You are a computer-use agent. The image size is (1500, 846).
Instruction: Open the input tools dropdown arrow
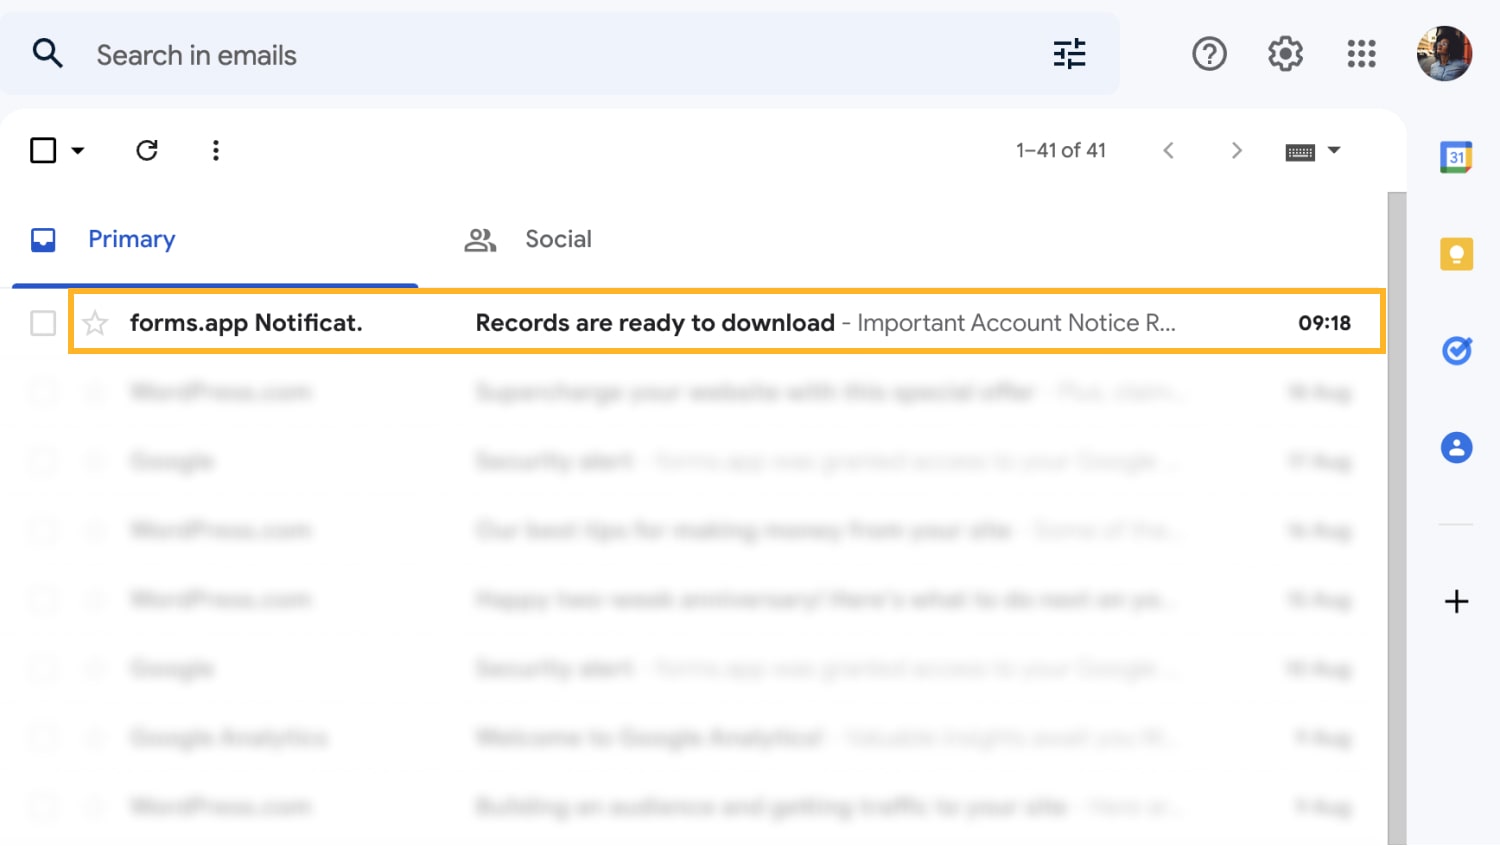1336,150
